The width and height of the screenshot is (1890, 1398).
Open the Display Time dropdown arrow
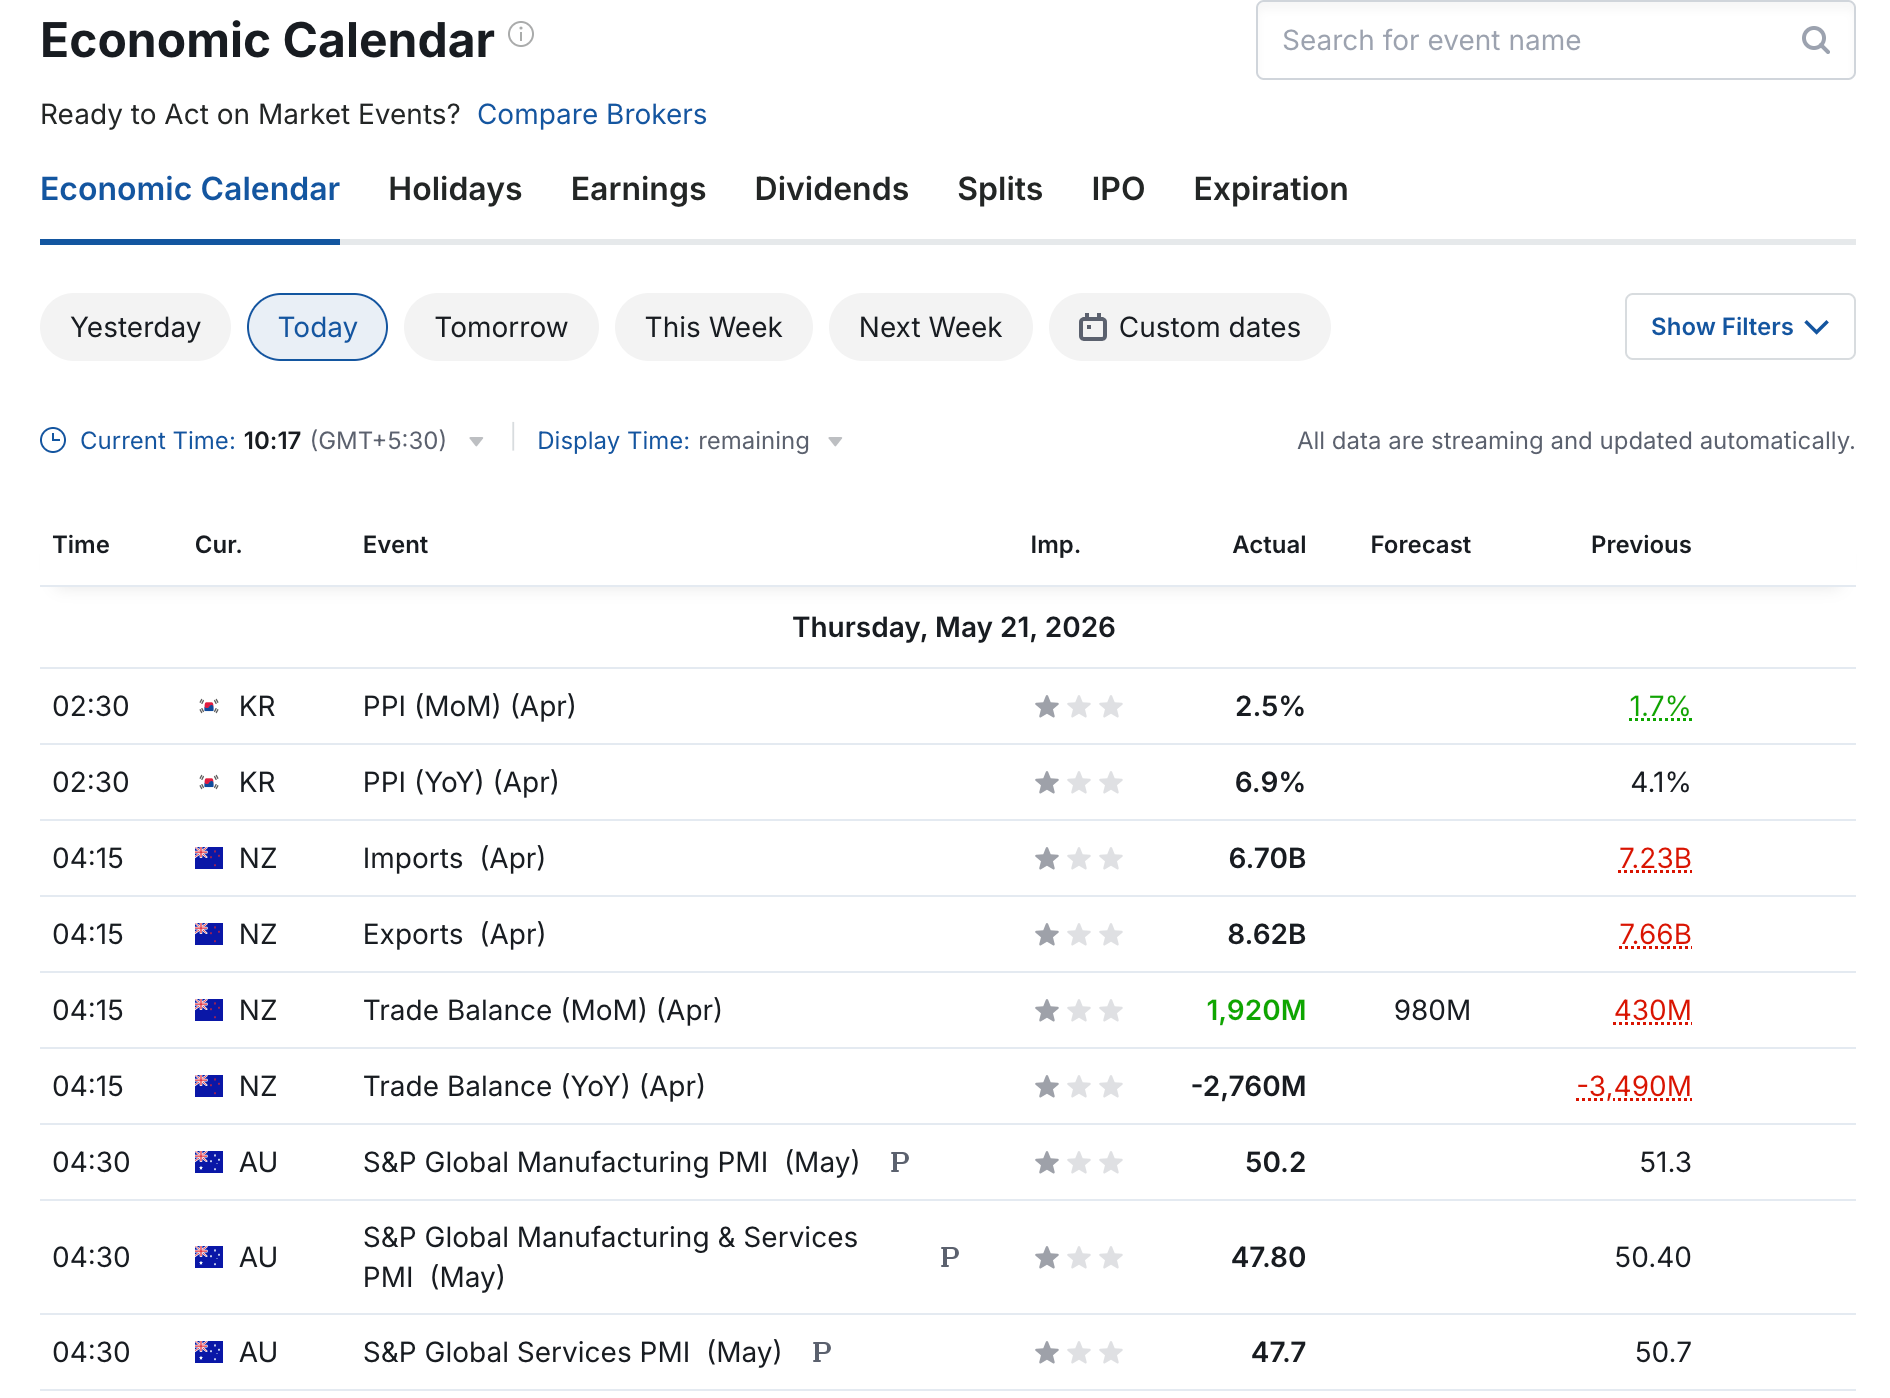point(836,442)
